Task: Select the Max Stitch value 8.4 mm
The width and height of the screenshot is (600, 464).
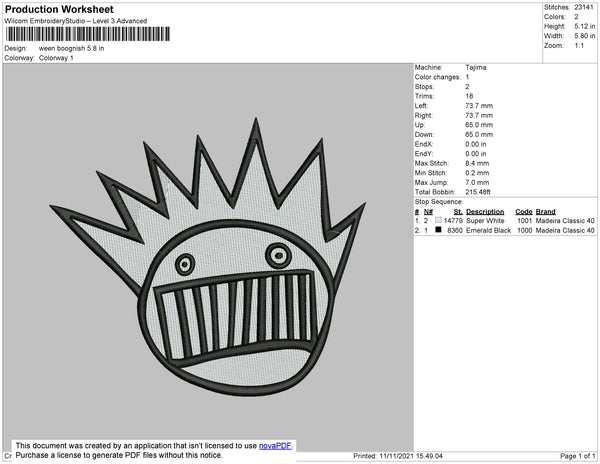Action: (x=477, y=163)
